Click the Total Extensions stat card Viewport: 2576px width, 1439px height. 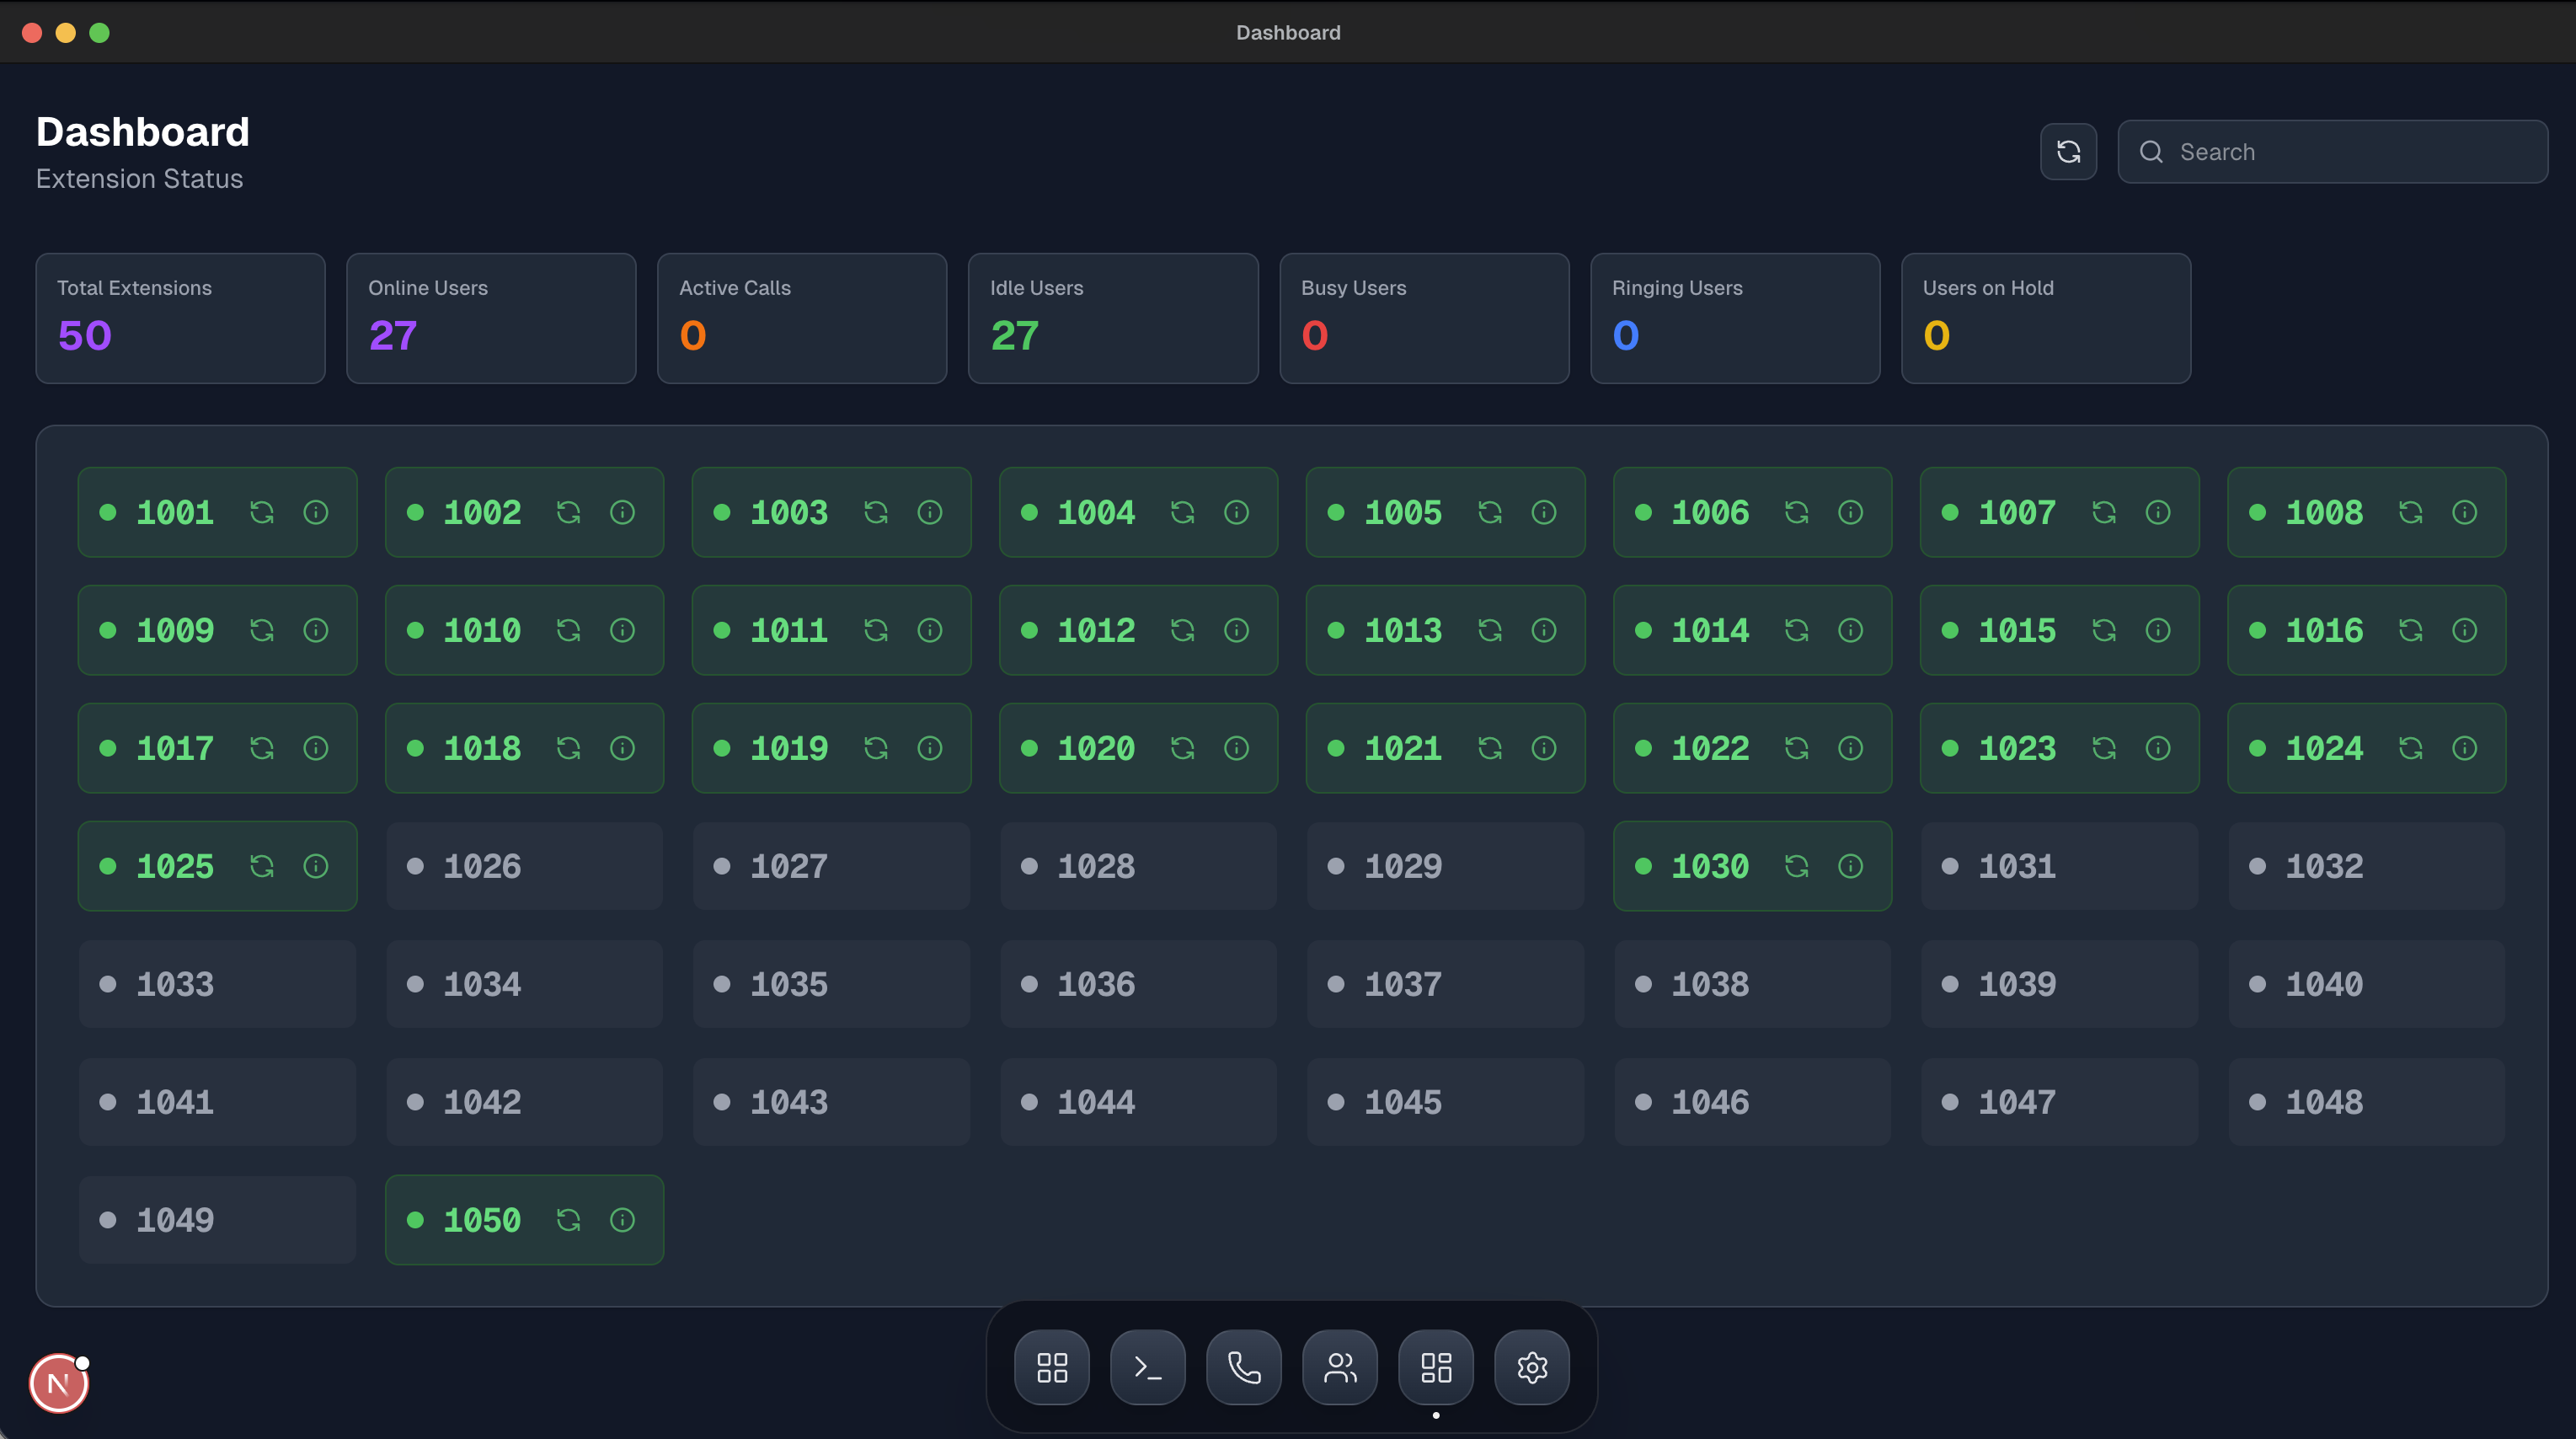pos(180,318)
